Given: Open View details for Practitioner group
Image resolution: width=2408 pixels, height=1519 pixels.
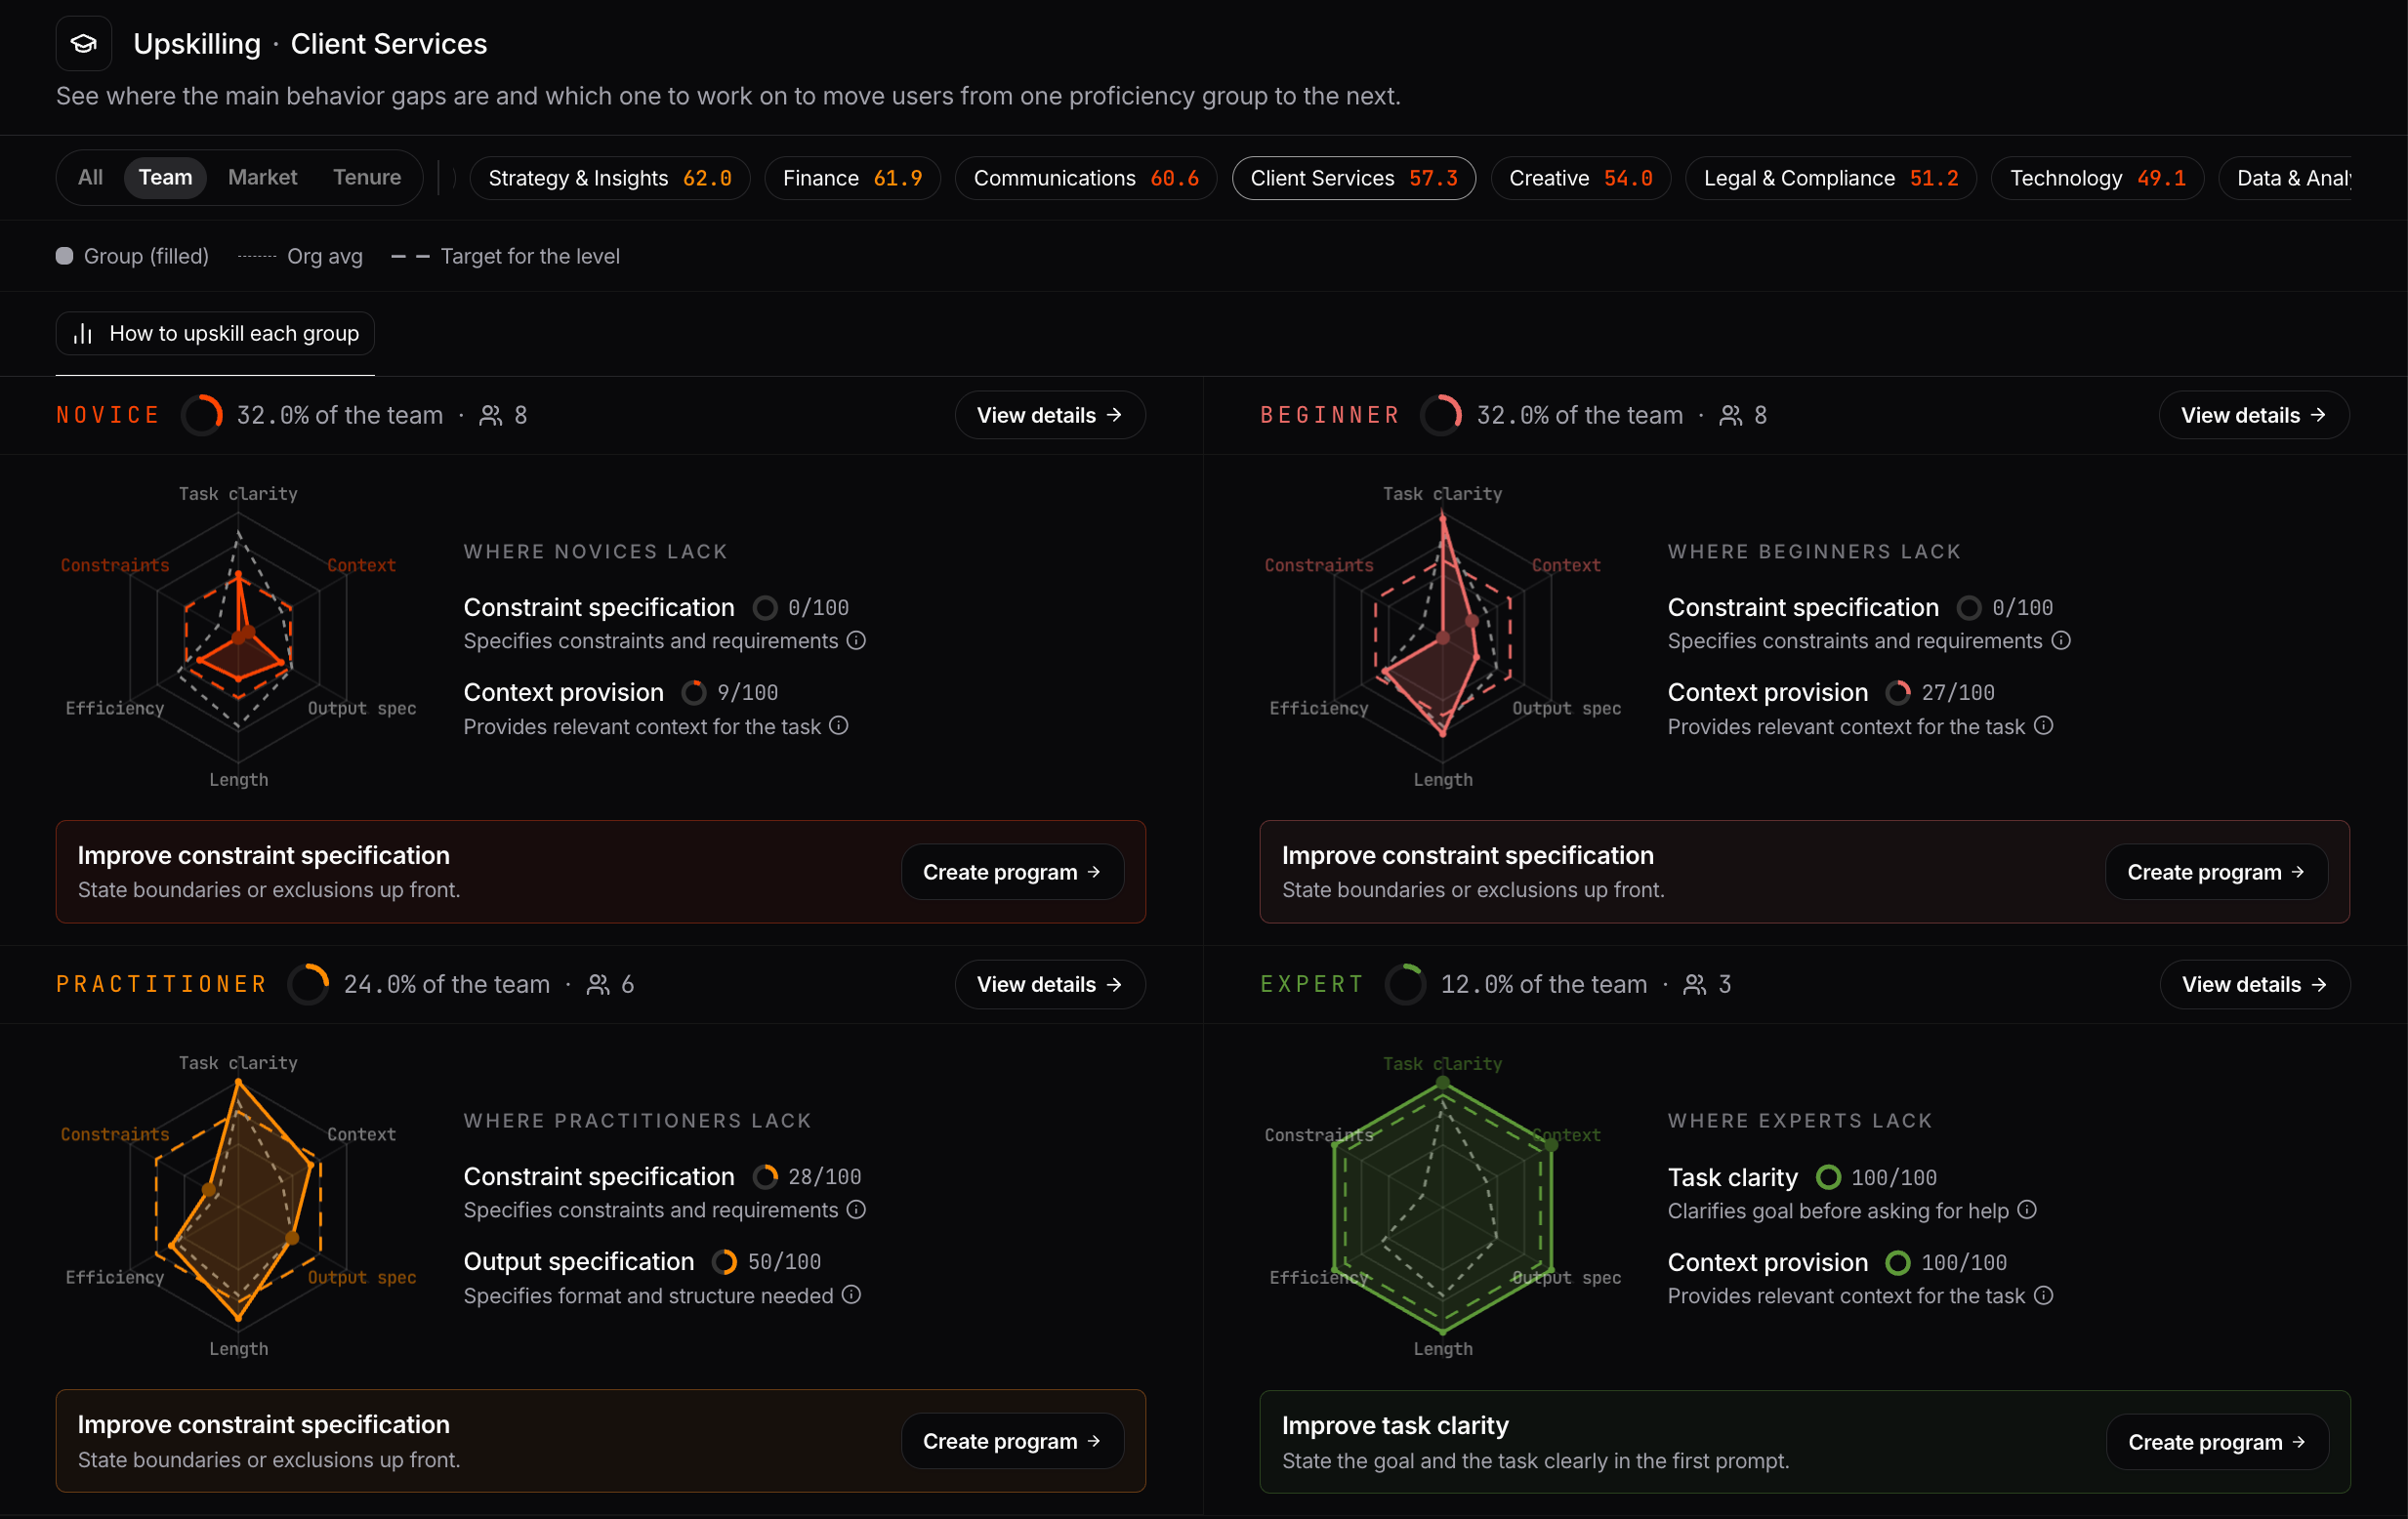Looking at the screenshot, I should click(1050, 984).
